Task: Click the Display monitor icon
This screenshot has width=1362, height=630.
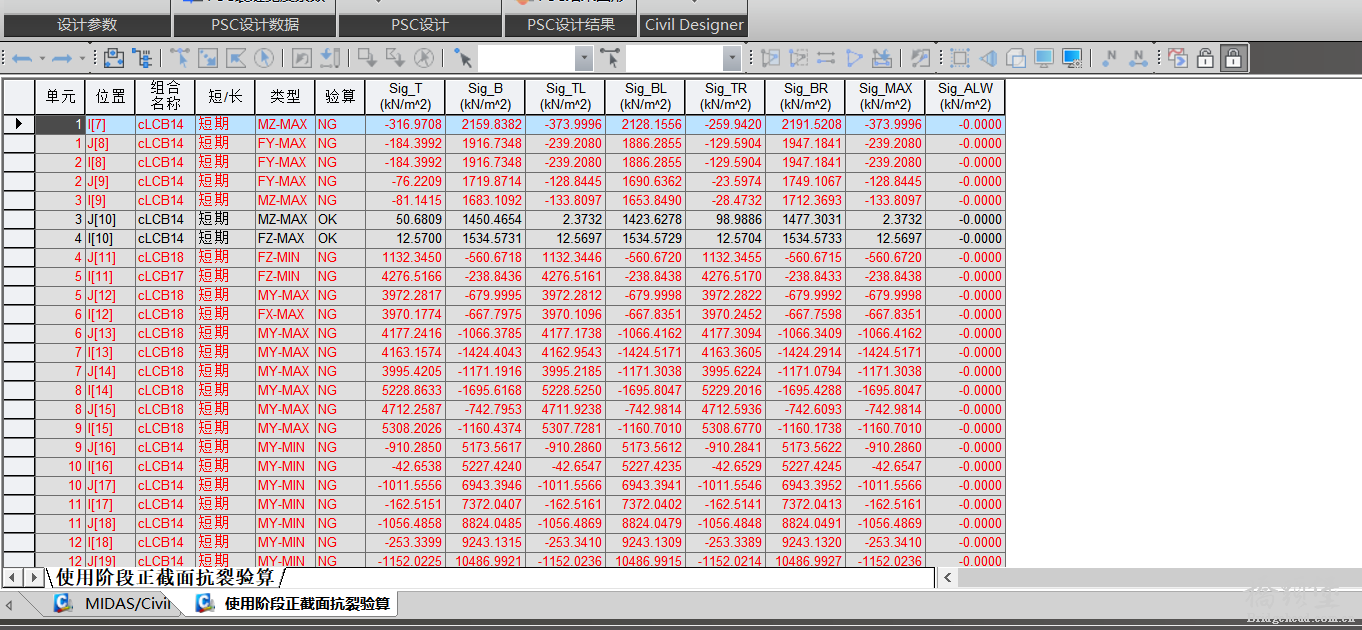Action: click(x=1044, y=59)
